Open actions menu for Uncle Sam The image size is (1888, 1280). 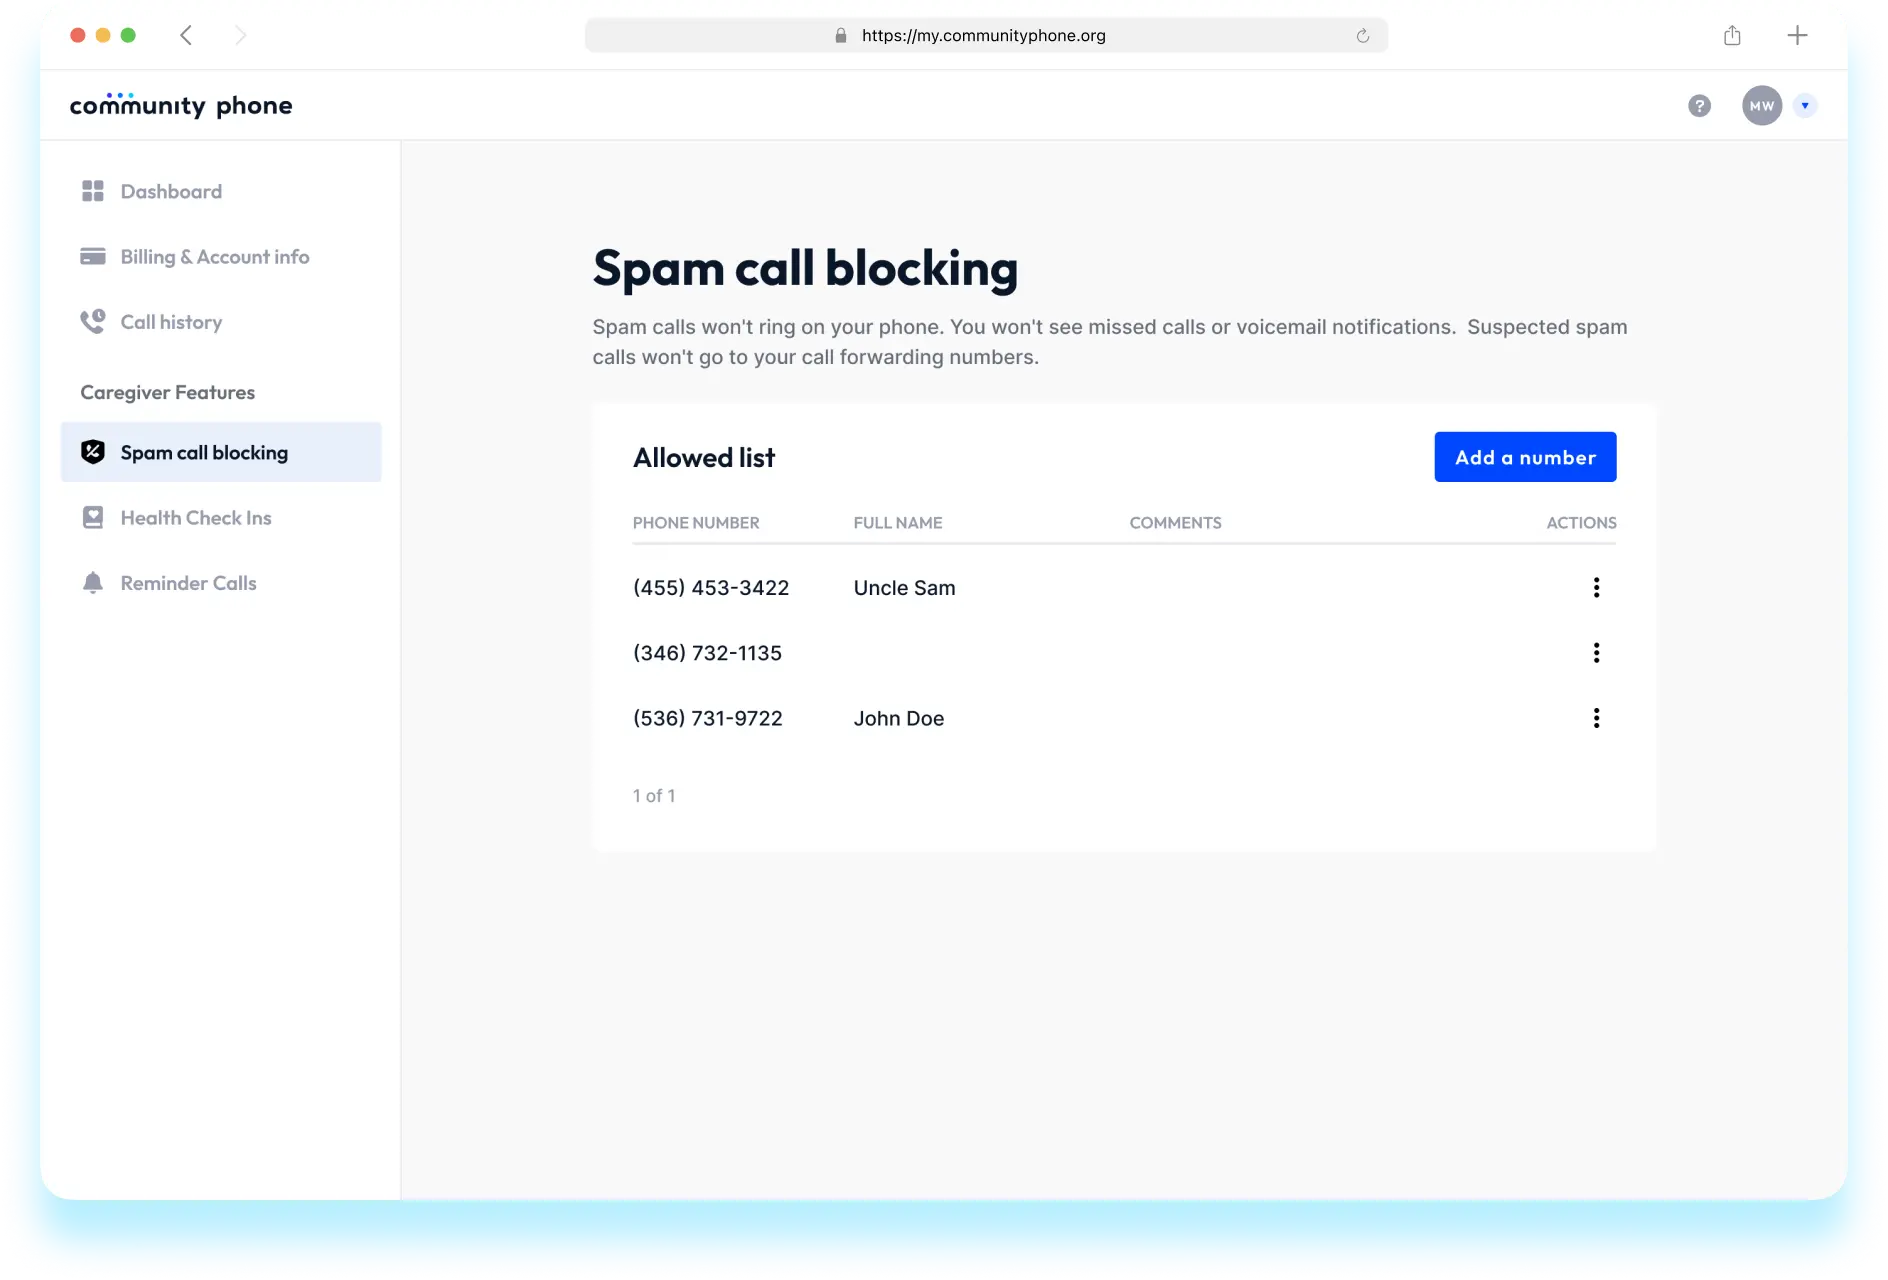pos(1596,588)
